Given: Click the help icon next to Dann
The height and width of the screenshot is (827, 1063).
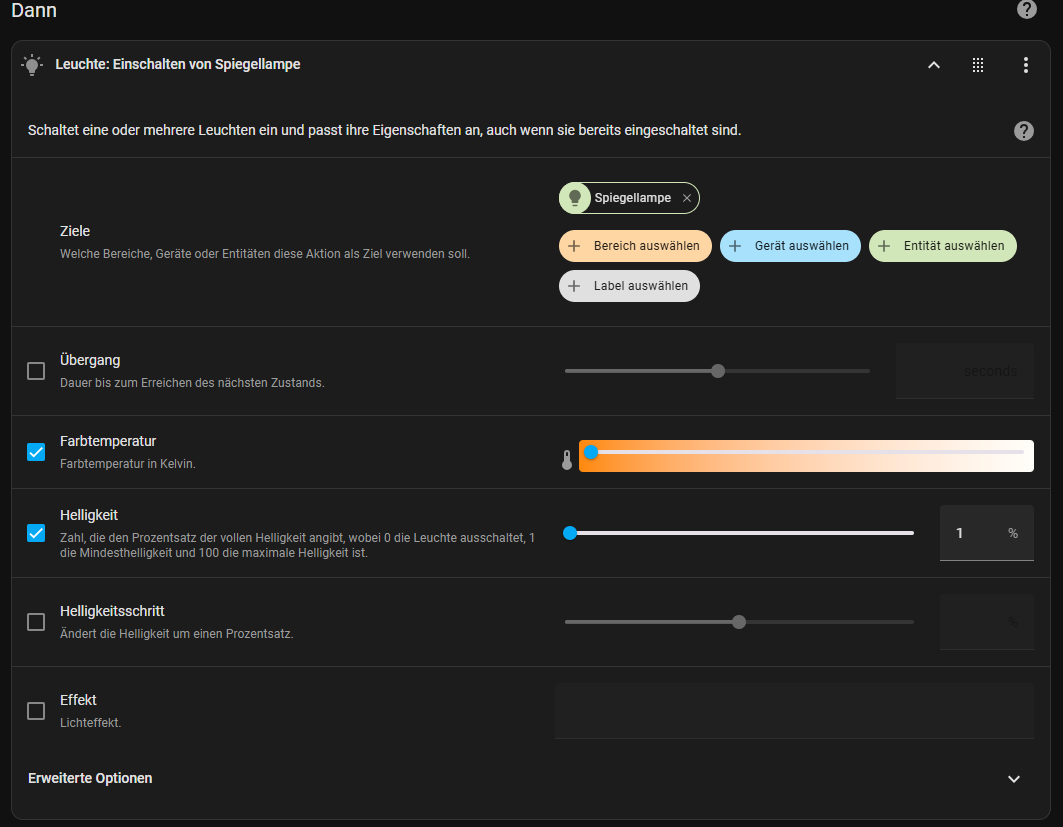Looking at the screenshot, I should 1026,10.
